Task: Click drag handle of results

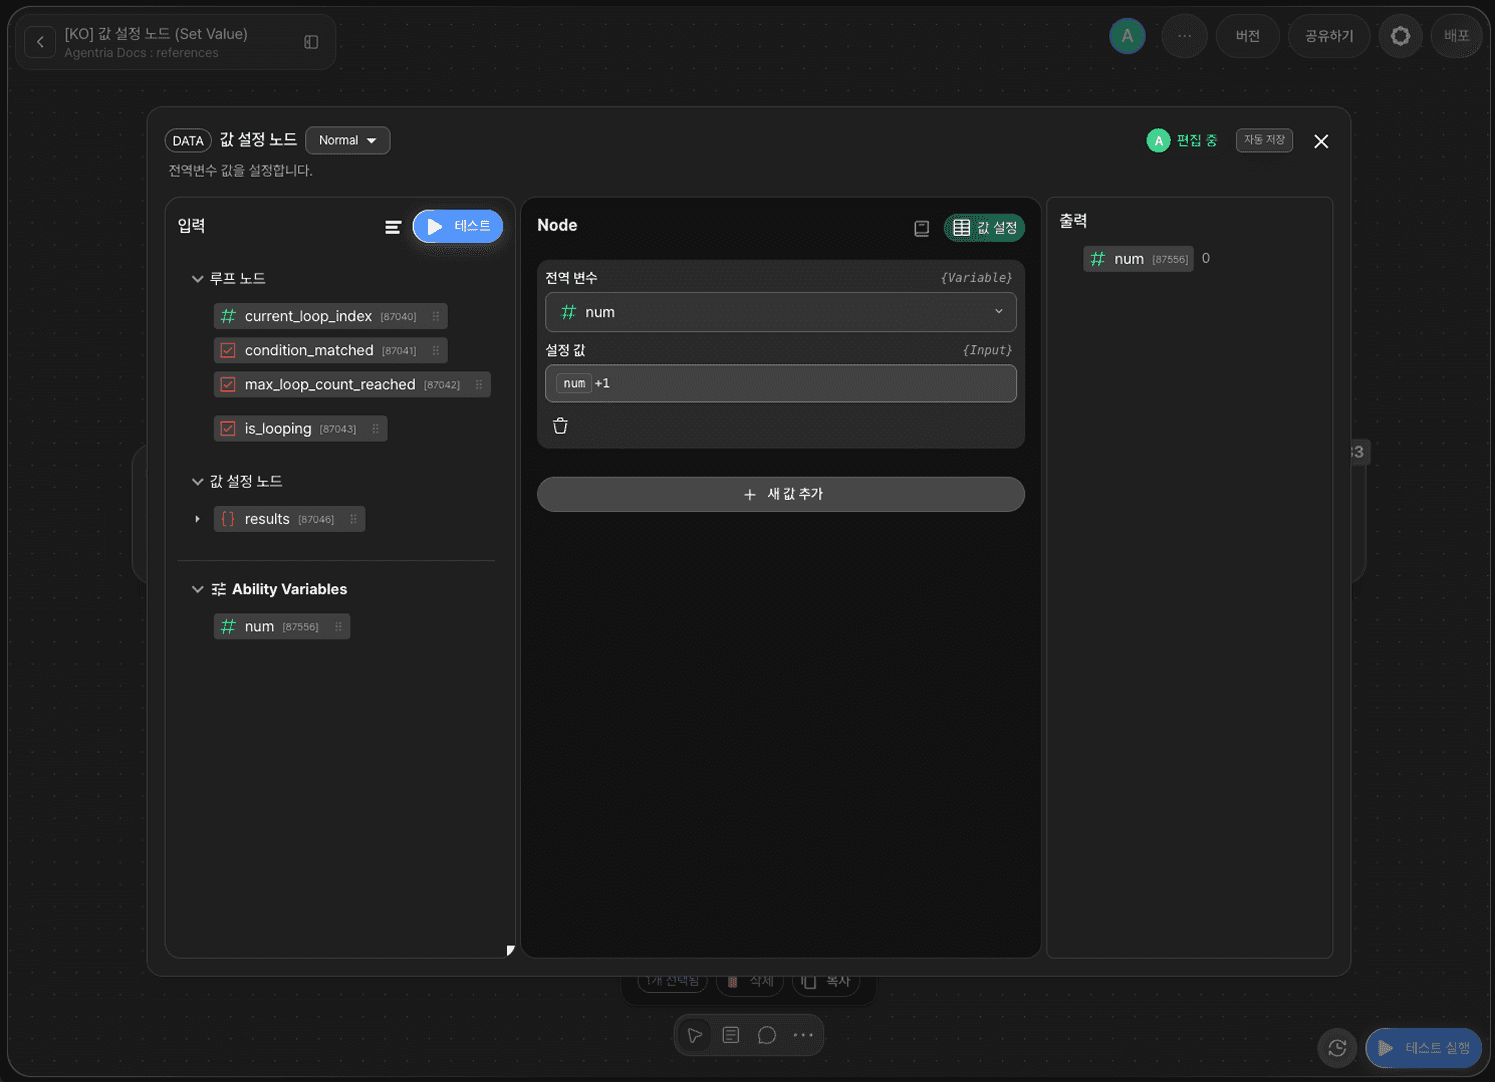Action: (353, 519)
